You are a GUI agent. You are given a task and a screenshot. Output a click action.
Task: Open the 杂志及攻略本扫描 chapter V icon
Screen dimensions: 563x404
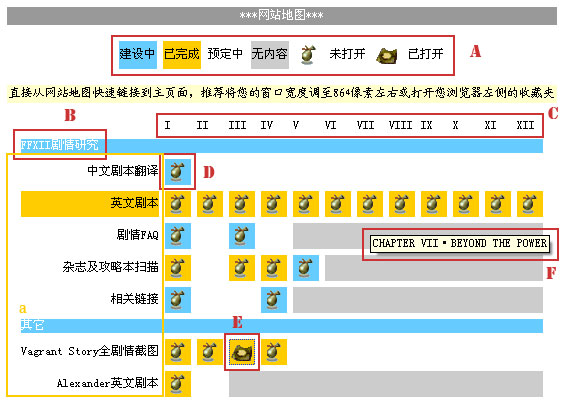point(306,268)
